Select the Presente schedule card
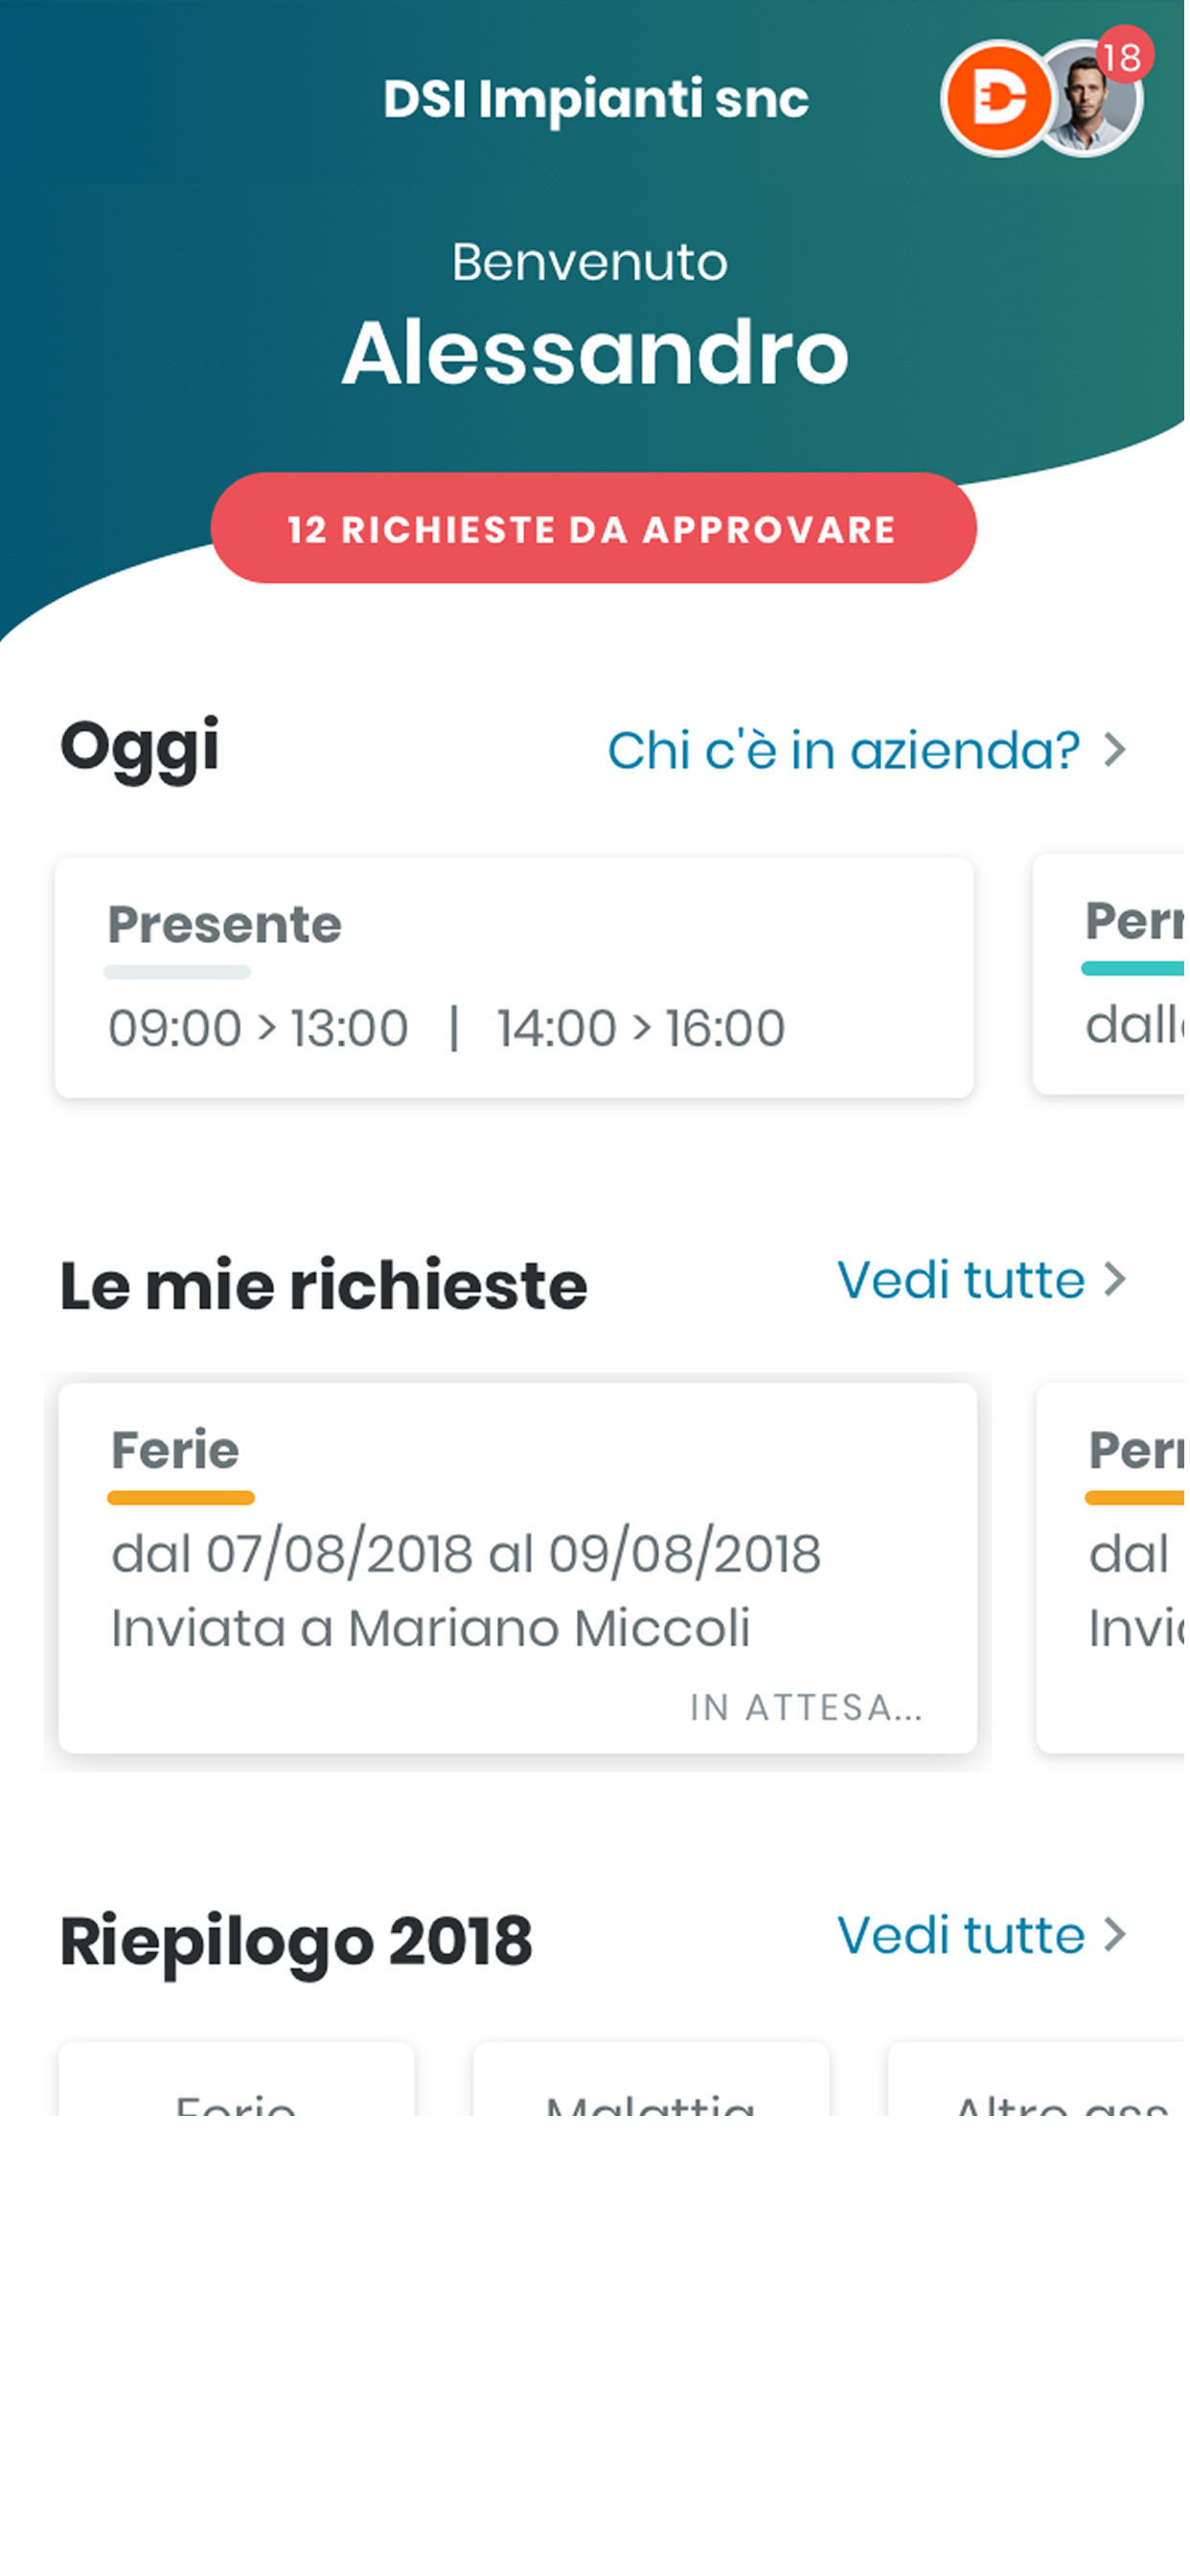 514,977
